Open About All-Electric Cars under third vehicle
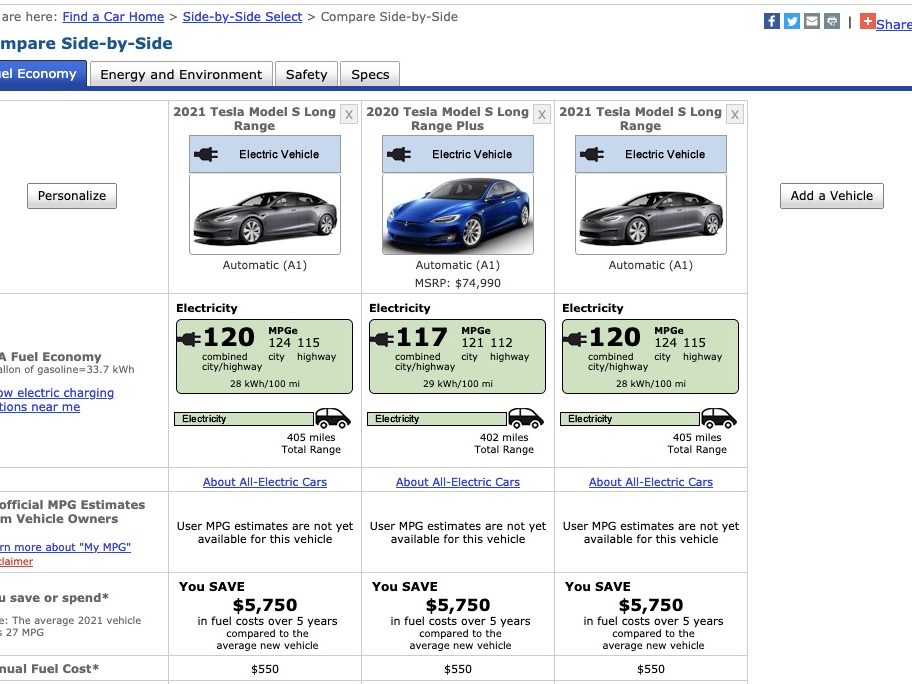 tap(651, 482)
